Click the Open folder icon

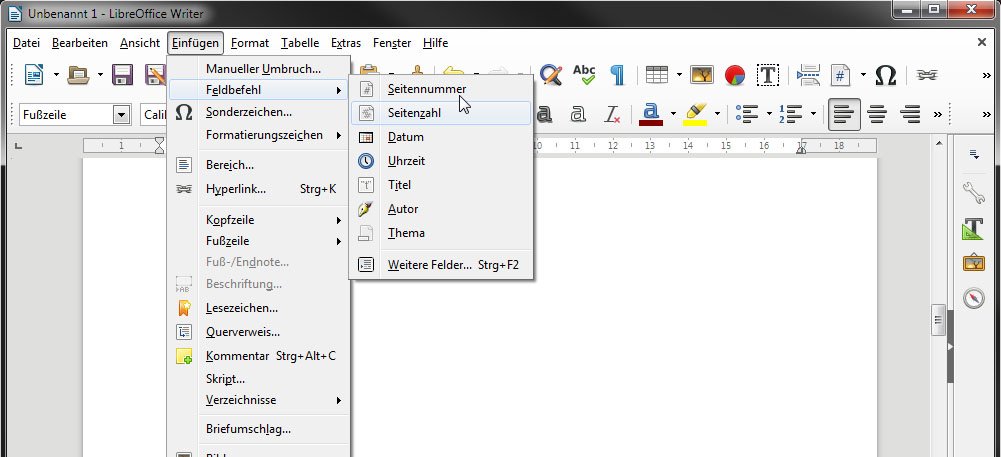coord(79,75)
